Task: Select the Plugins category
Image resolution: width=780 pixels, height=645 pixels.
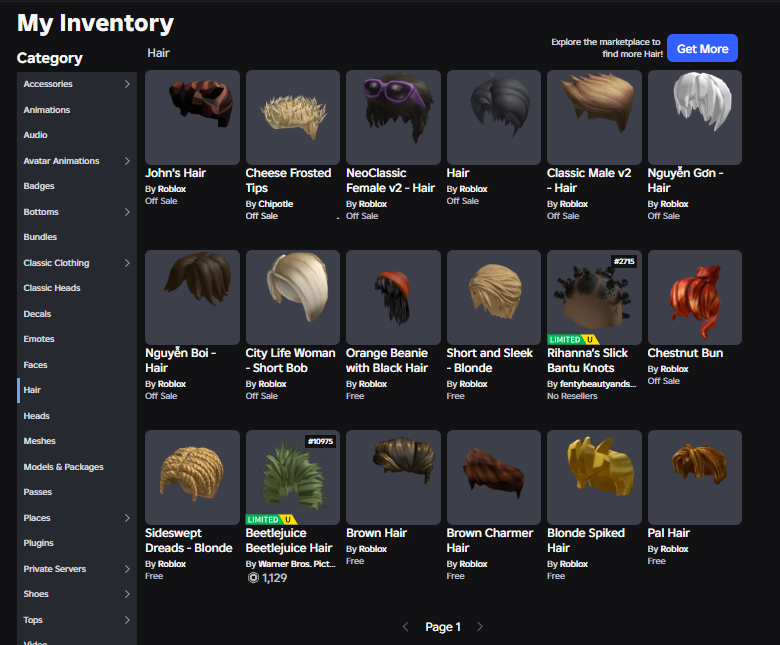Action: pyautogui.click(x=77, y=543)
